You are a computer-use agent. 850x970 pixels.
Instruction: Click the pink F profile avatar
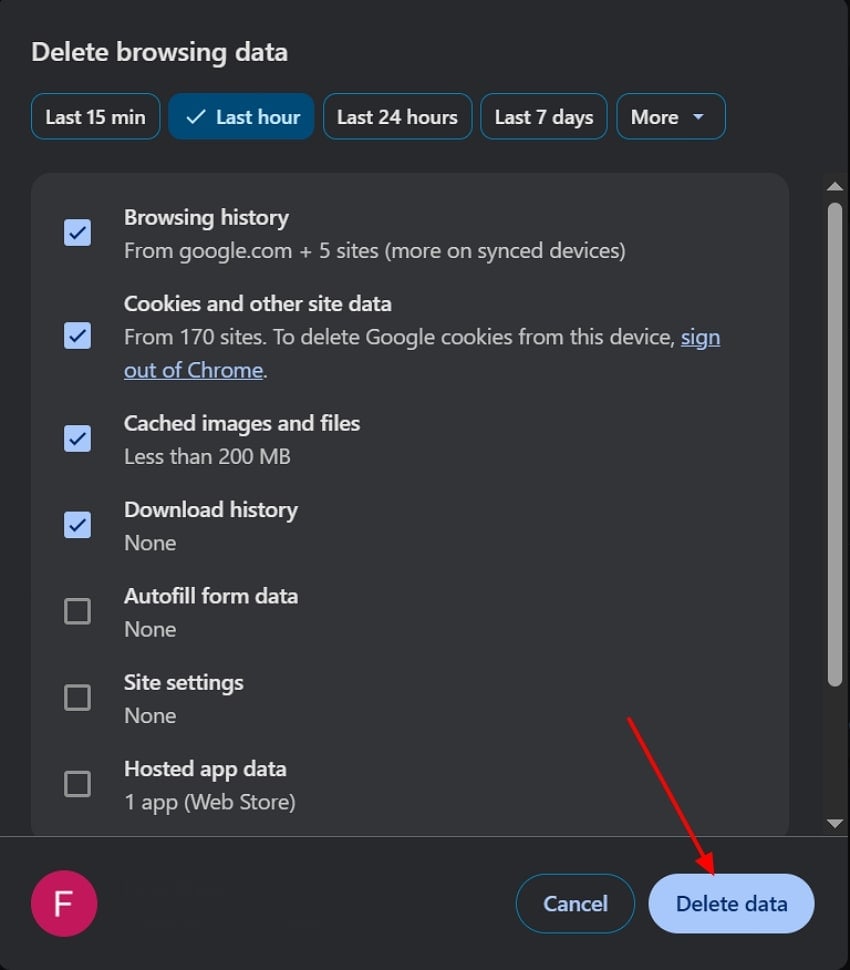pyautogui.click(x=64, y=903)
